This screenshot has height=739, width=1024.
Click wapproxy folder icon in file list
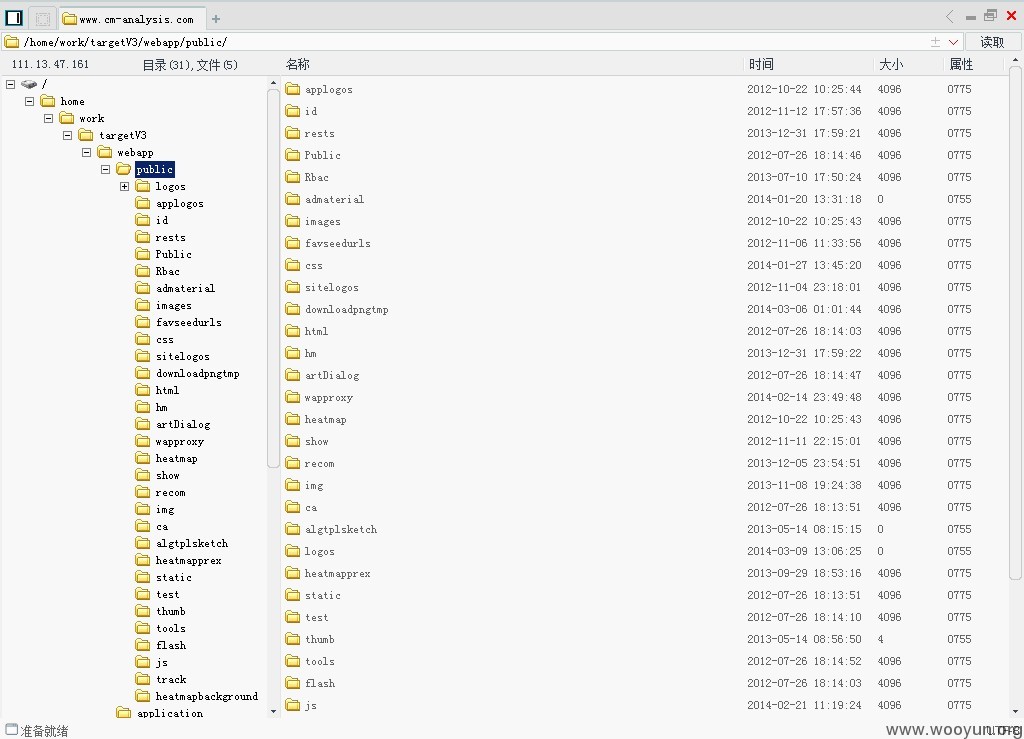tap(293, 397)
